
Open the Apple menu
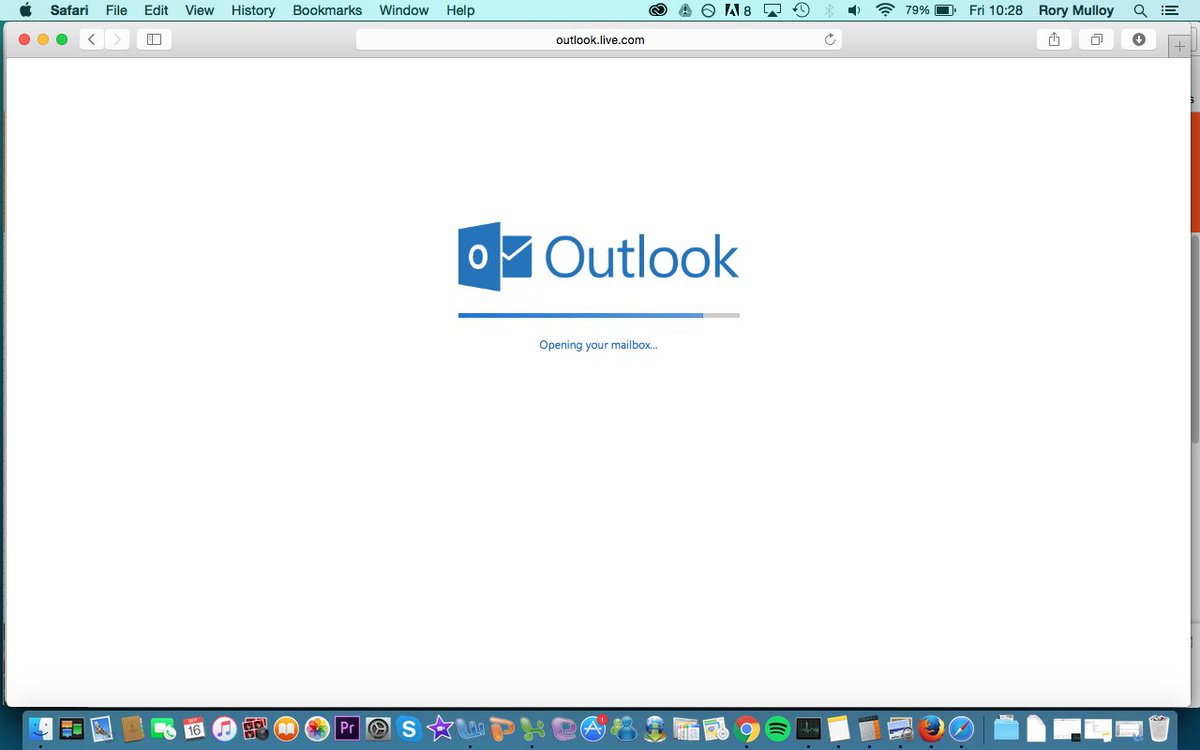(26, 10)
